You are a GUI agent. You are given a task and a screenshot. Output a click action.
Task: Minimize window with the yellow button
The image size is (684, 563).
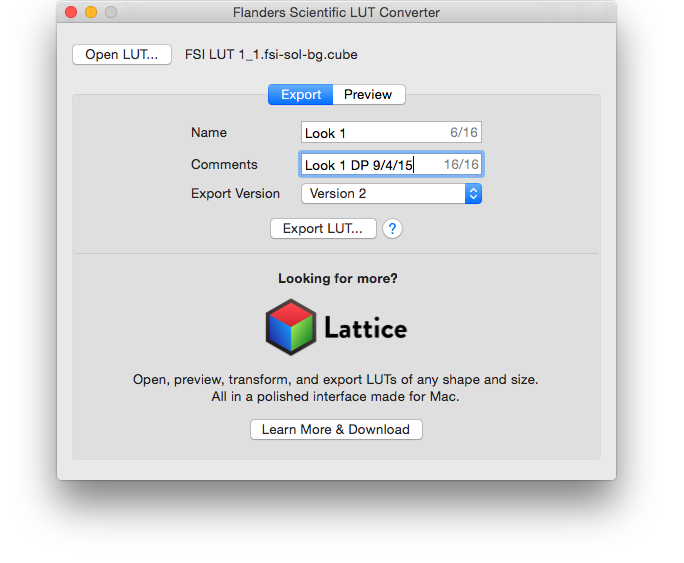(x=91, y=12)
